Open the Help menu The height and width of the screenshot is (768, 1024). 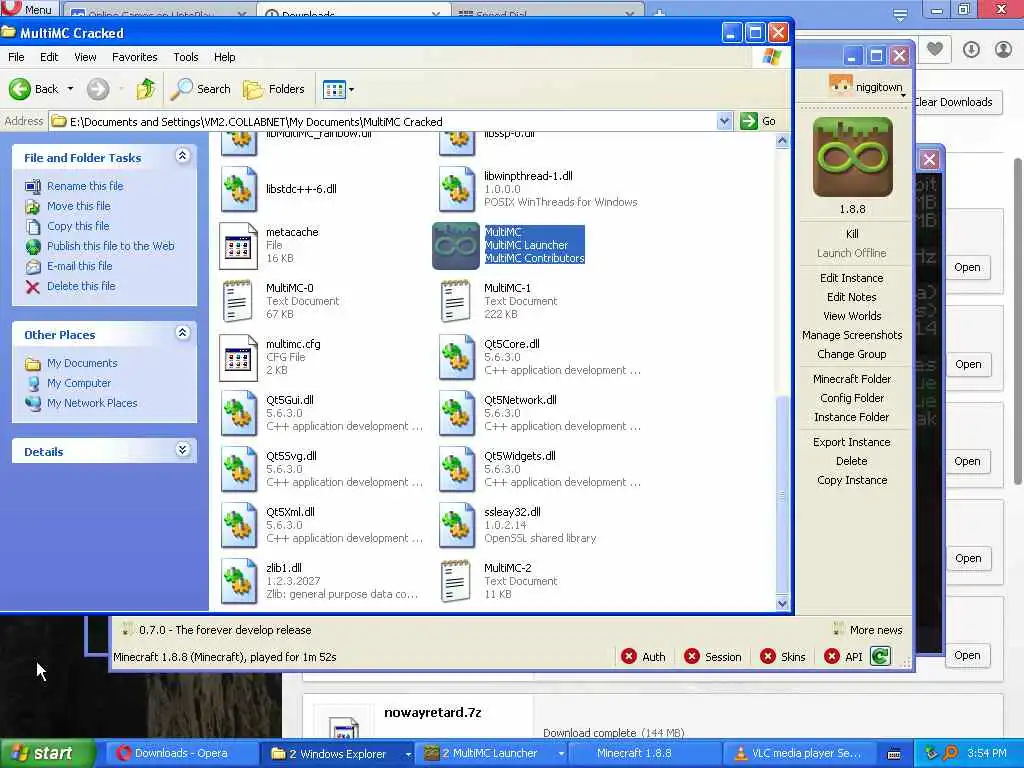pyautogui.click(x=225, y=57)
